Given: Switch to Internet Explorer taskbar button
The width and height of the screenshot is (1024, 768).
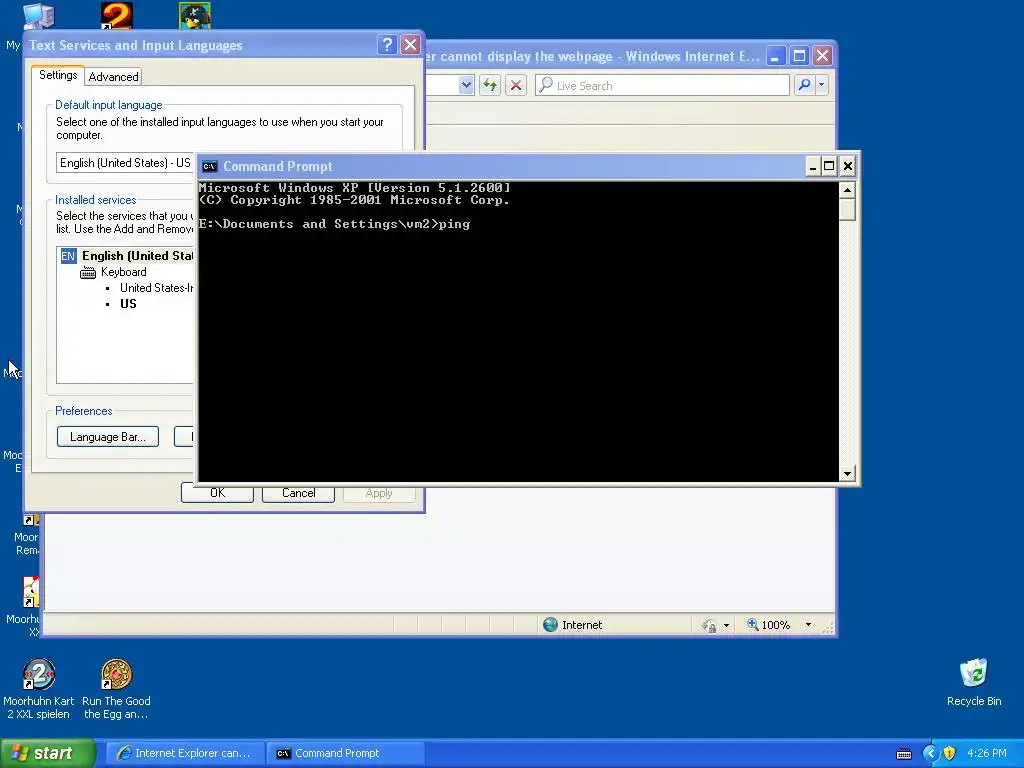Looking at the screenshot, I should (185, 753).
